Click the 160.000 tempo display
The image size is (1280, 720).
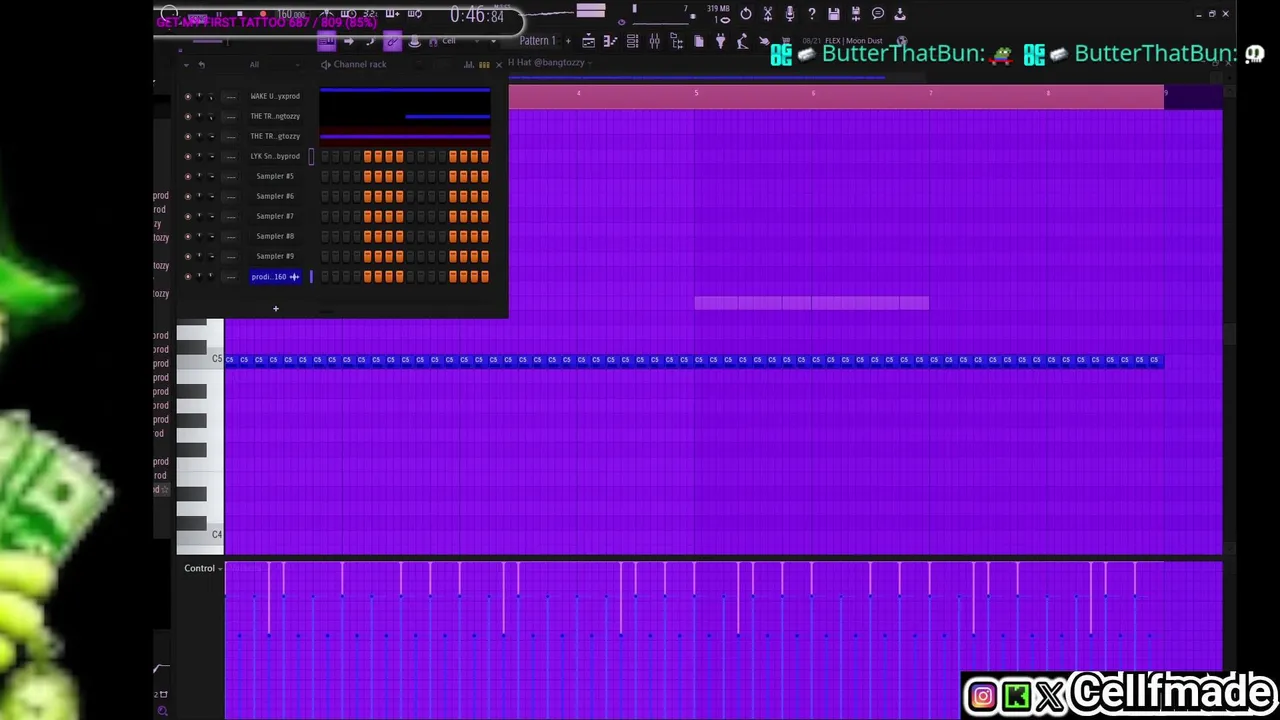(x=291, y=14)
